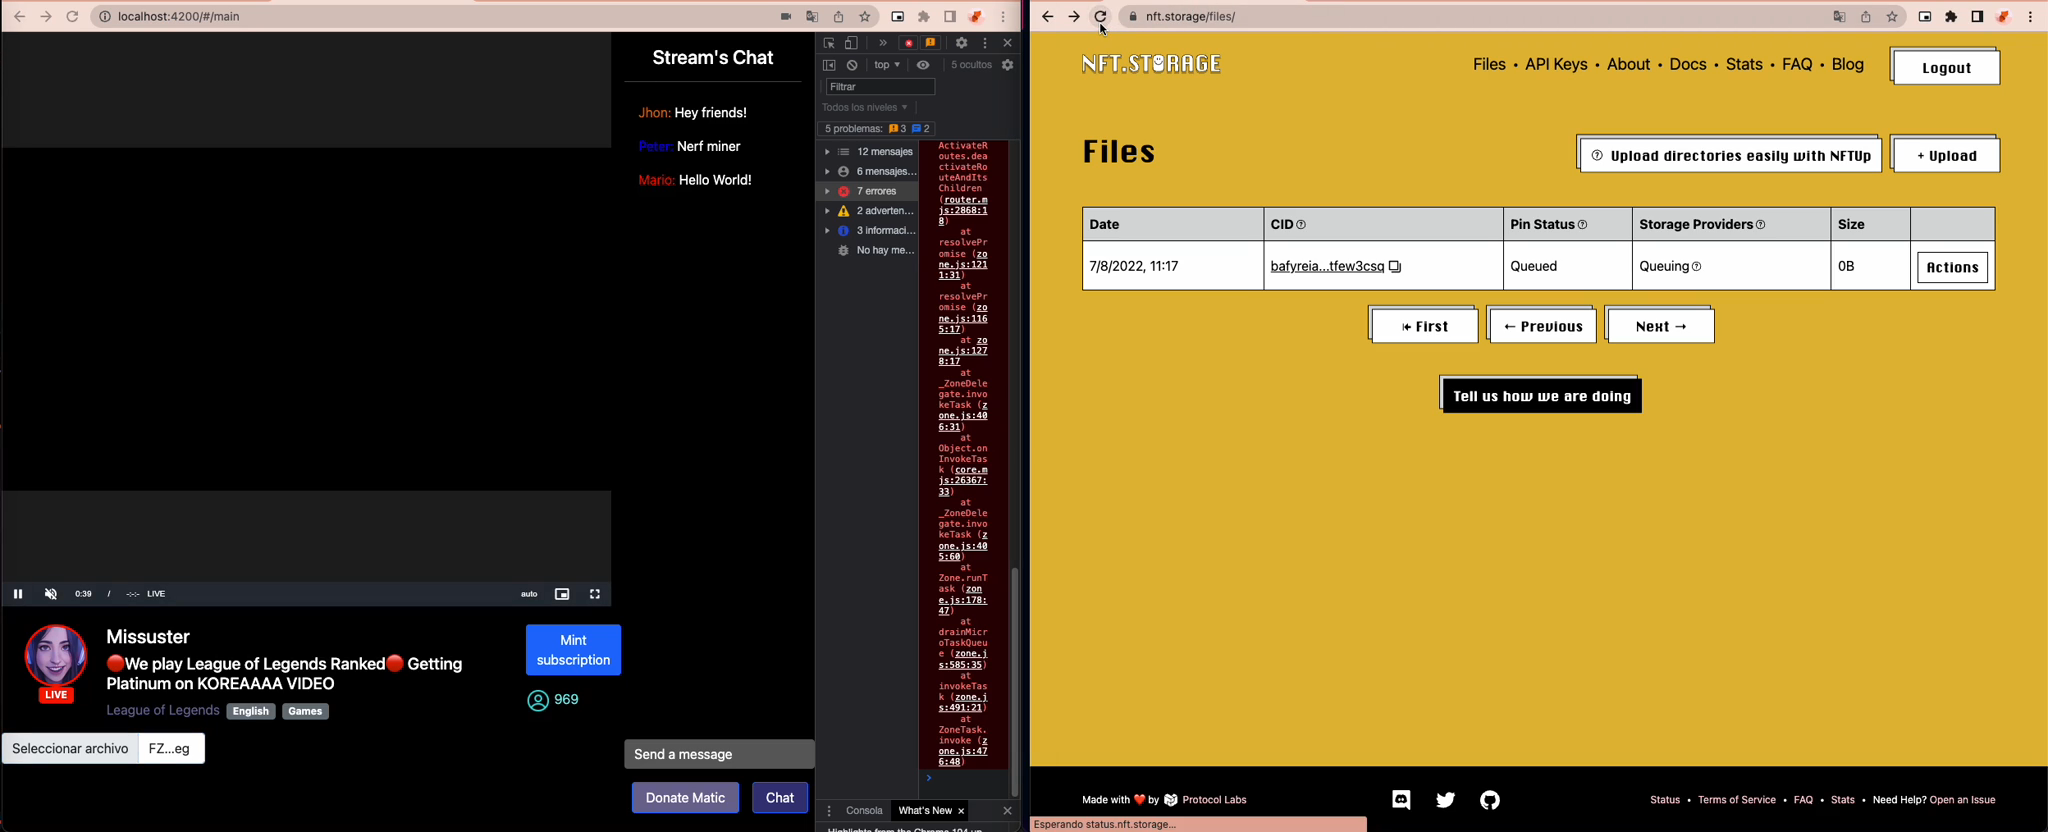Copy the CID with the copy icon
The height and width of the screenshot is (832, 2048).
[x=1395, y=267]
